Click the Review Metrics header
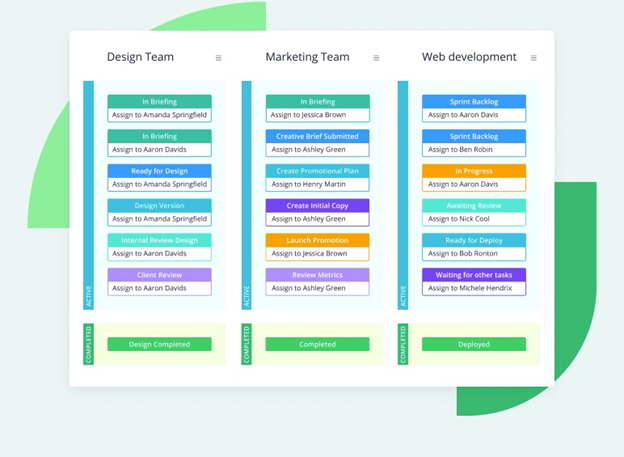This screenshot has width=624, height=457. (318, 275)
